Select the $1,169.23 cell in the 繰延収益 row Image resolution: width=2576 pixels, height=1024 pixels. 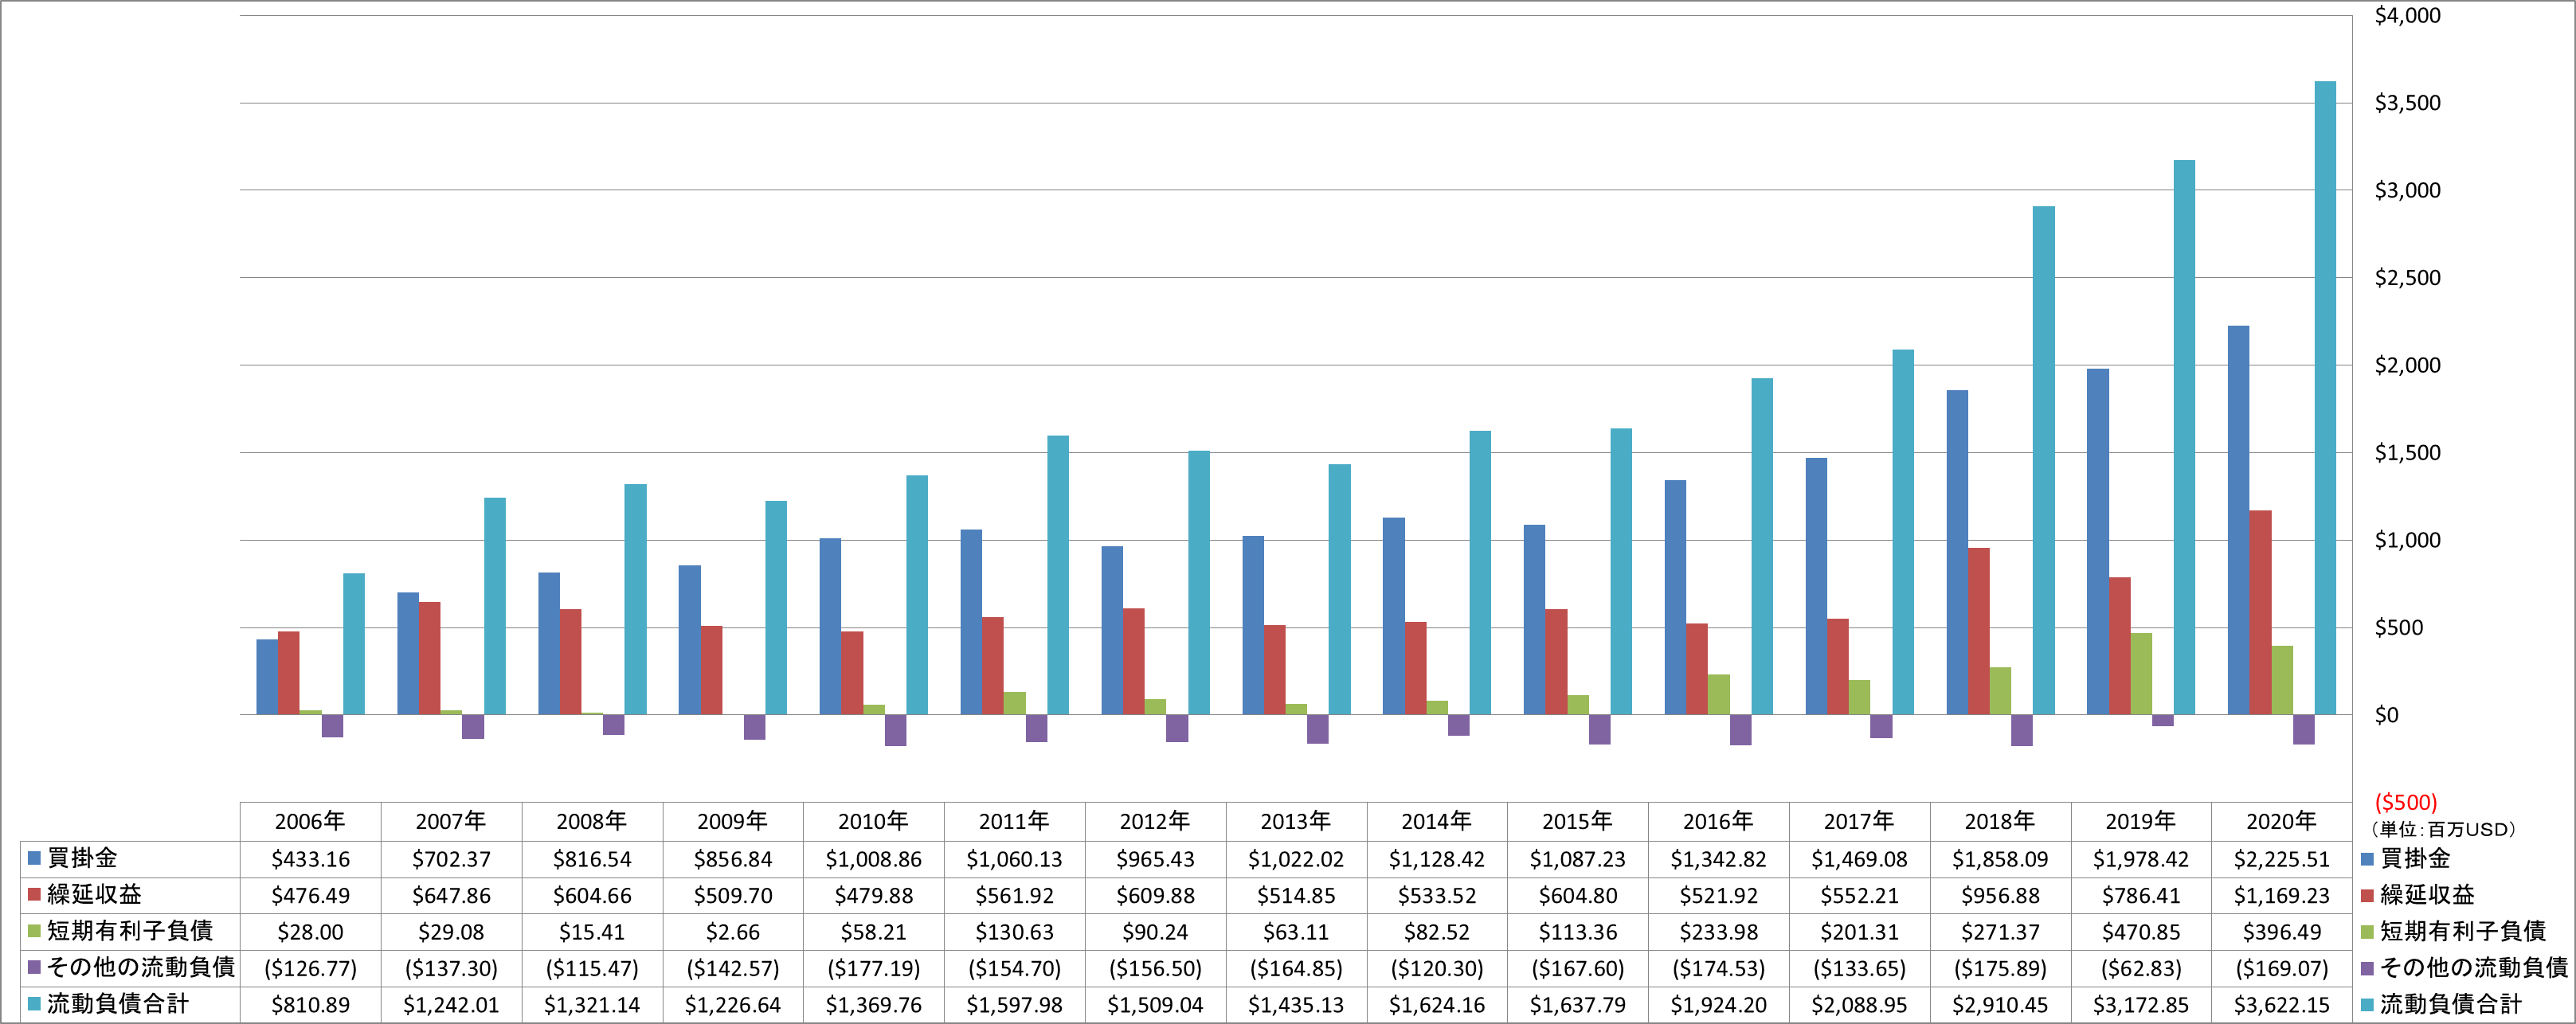point(2281,896)
